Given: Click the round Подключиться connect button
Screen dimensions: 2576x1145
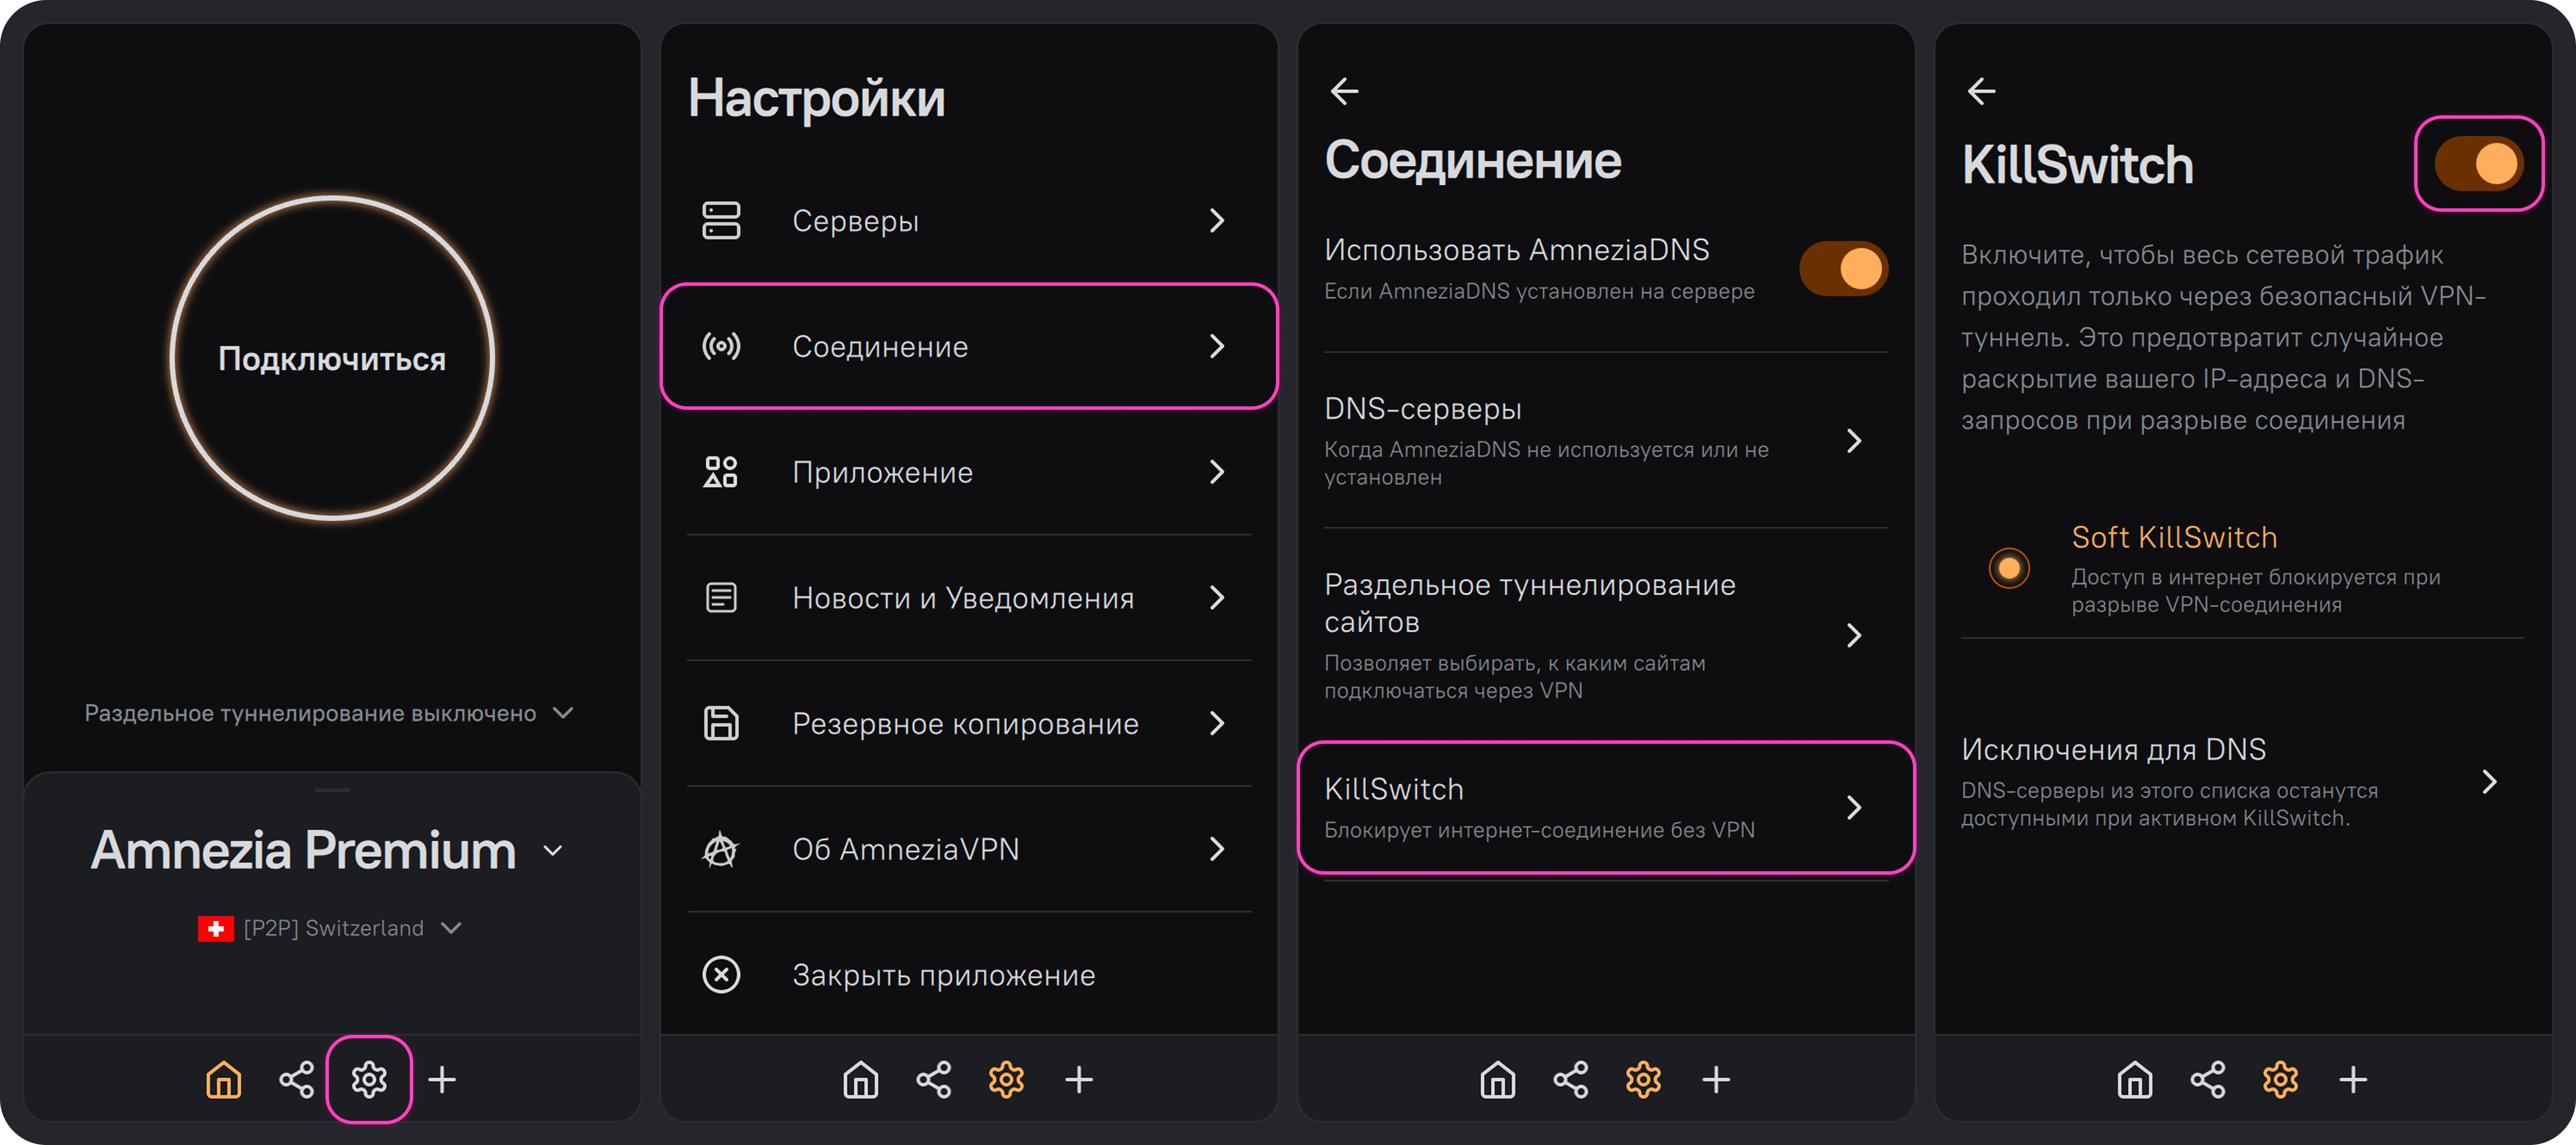Looking at the screenshot, I should pyautogui.click(x=332, y=358).
